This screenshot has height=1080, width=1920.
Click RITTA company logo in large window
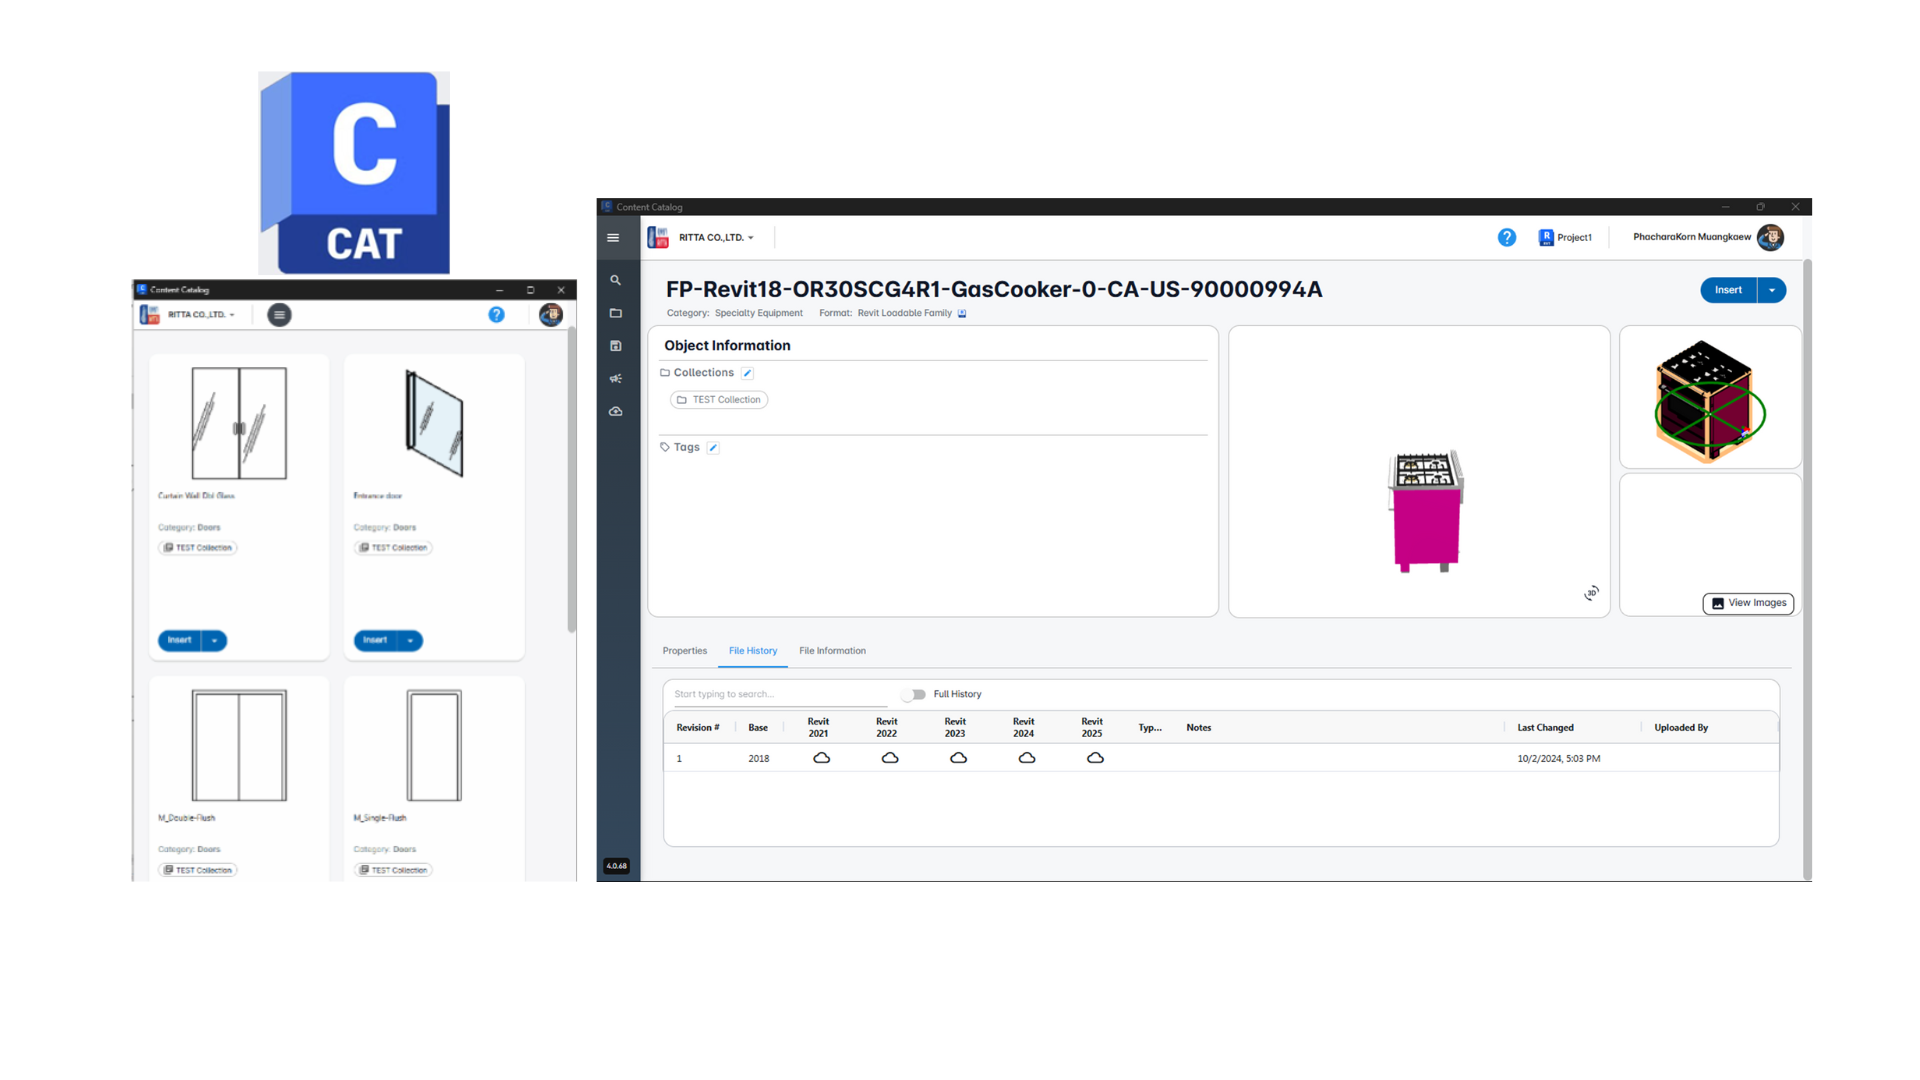coord(658,238)
